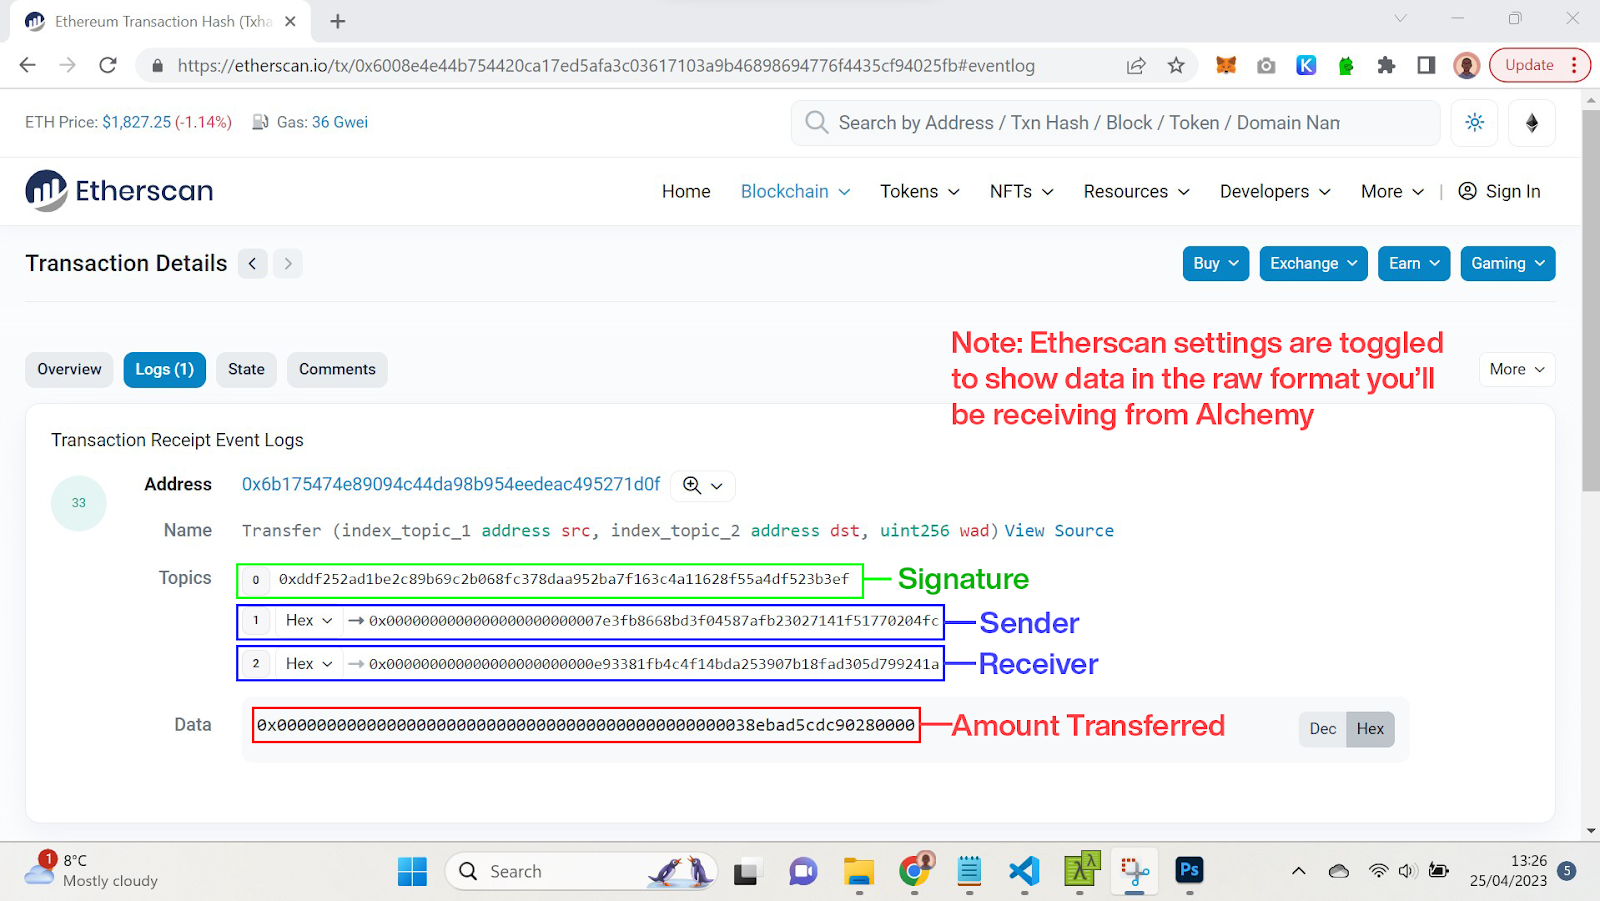The height and width of the screenshot is (901, 1600).
Task: Switch to the Overview tab
Action: coord(70,370)
